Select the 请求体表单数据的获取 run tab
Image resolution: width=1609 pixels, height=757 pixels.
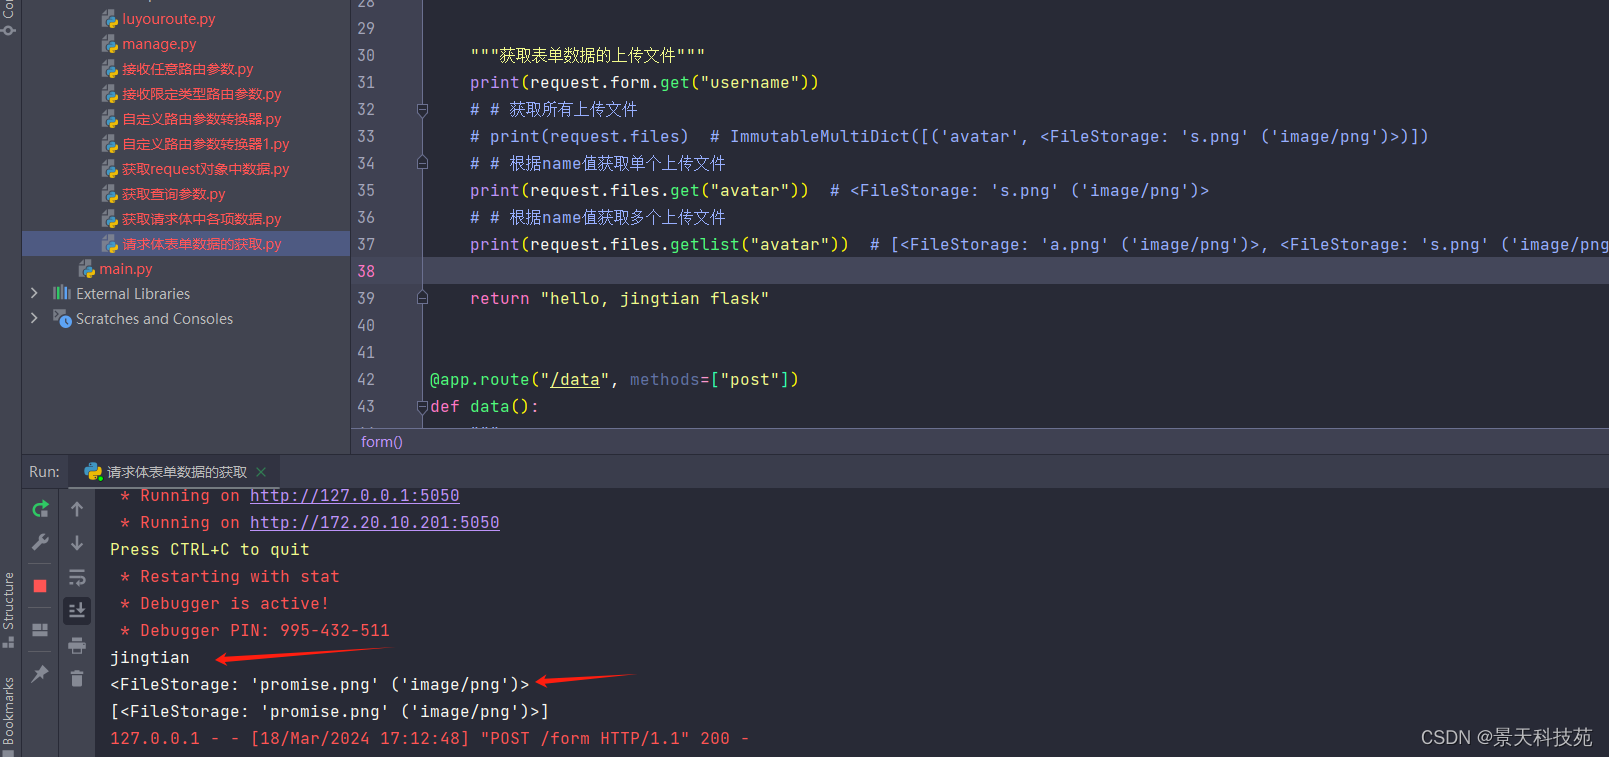point(176,472)
